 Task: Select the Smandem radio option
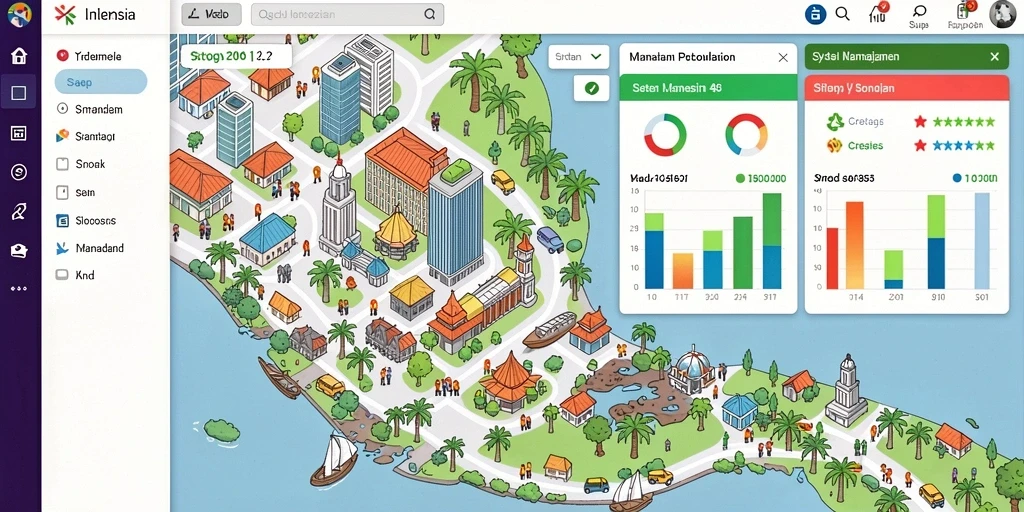[x=63, y=109]
